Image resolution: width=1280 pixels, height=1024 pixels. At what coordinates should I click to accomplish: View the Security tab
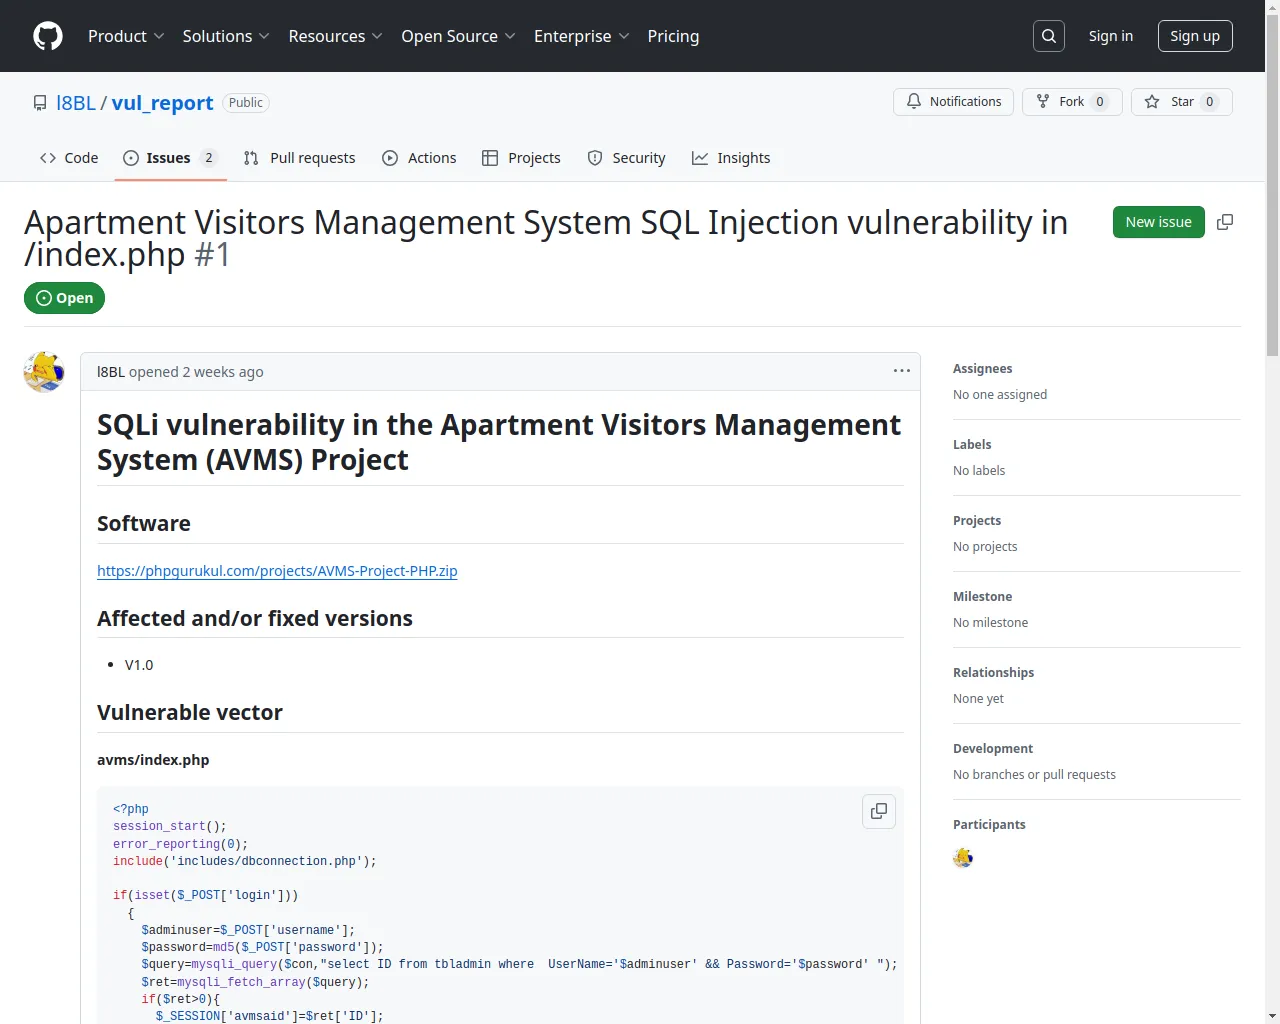point(627,158)
